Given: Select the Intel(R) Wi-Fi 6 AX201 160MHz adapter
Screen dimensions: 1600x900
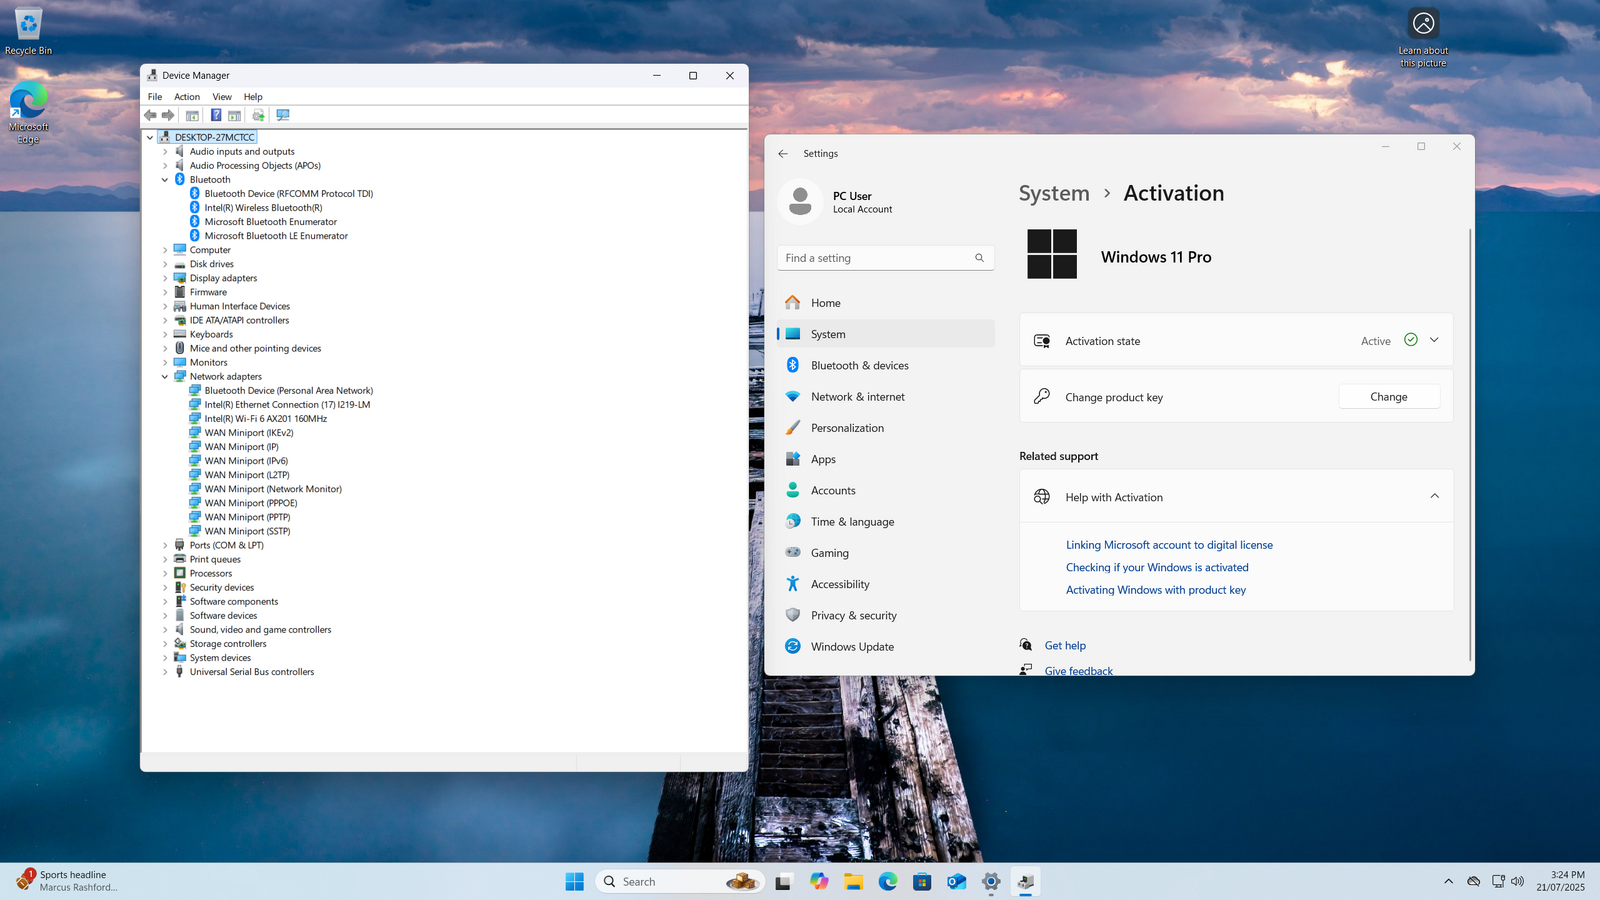Looking at the screenshot, I should tap(265, 419).
